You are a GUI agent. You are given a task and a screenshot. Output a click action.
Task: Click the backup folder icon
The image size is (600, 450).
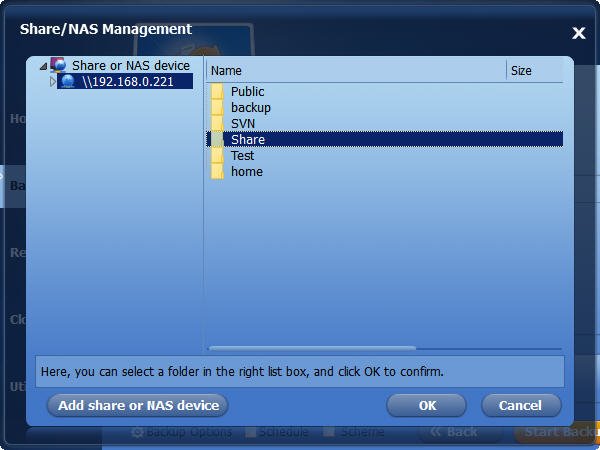click(217, 108)
